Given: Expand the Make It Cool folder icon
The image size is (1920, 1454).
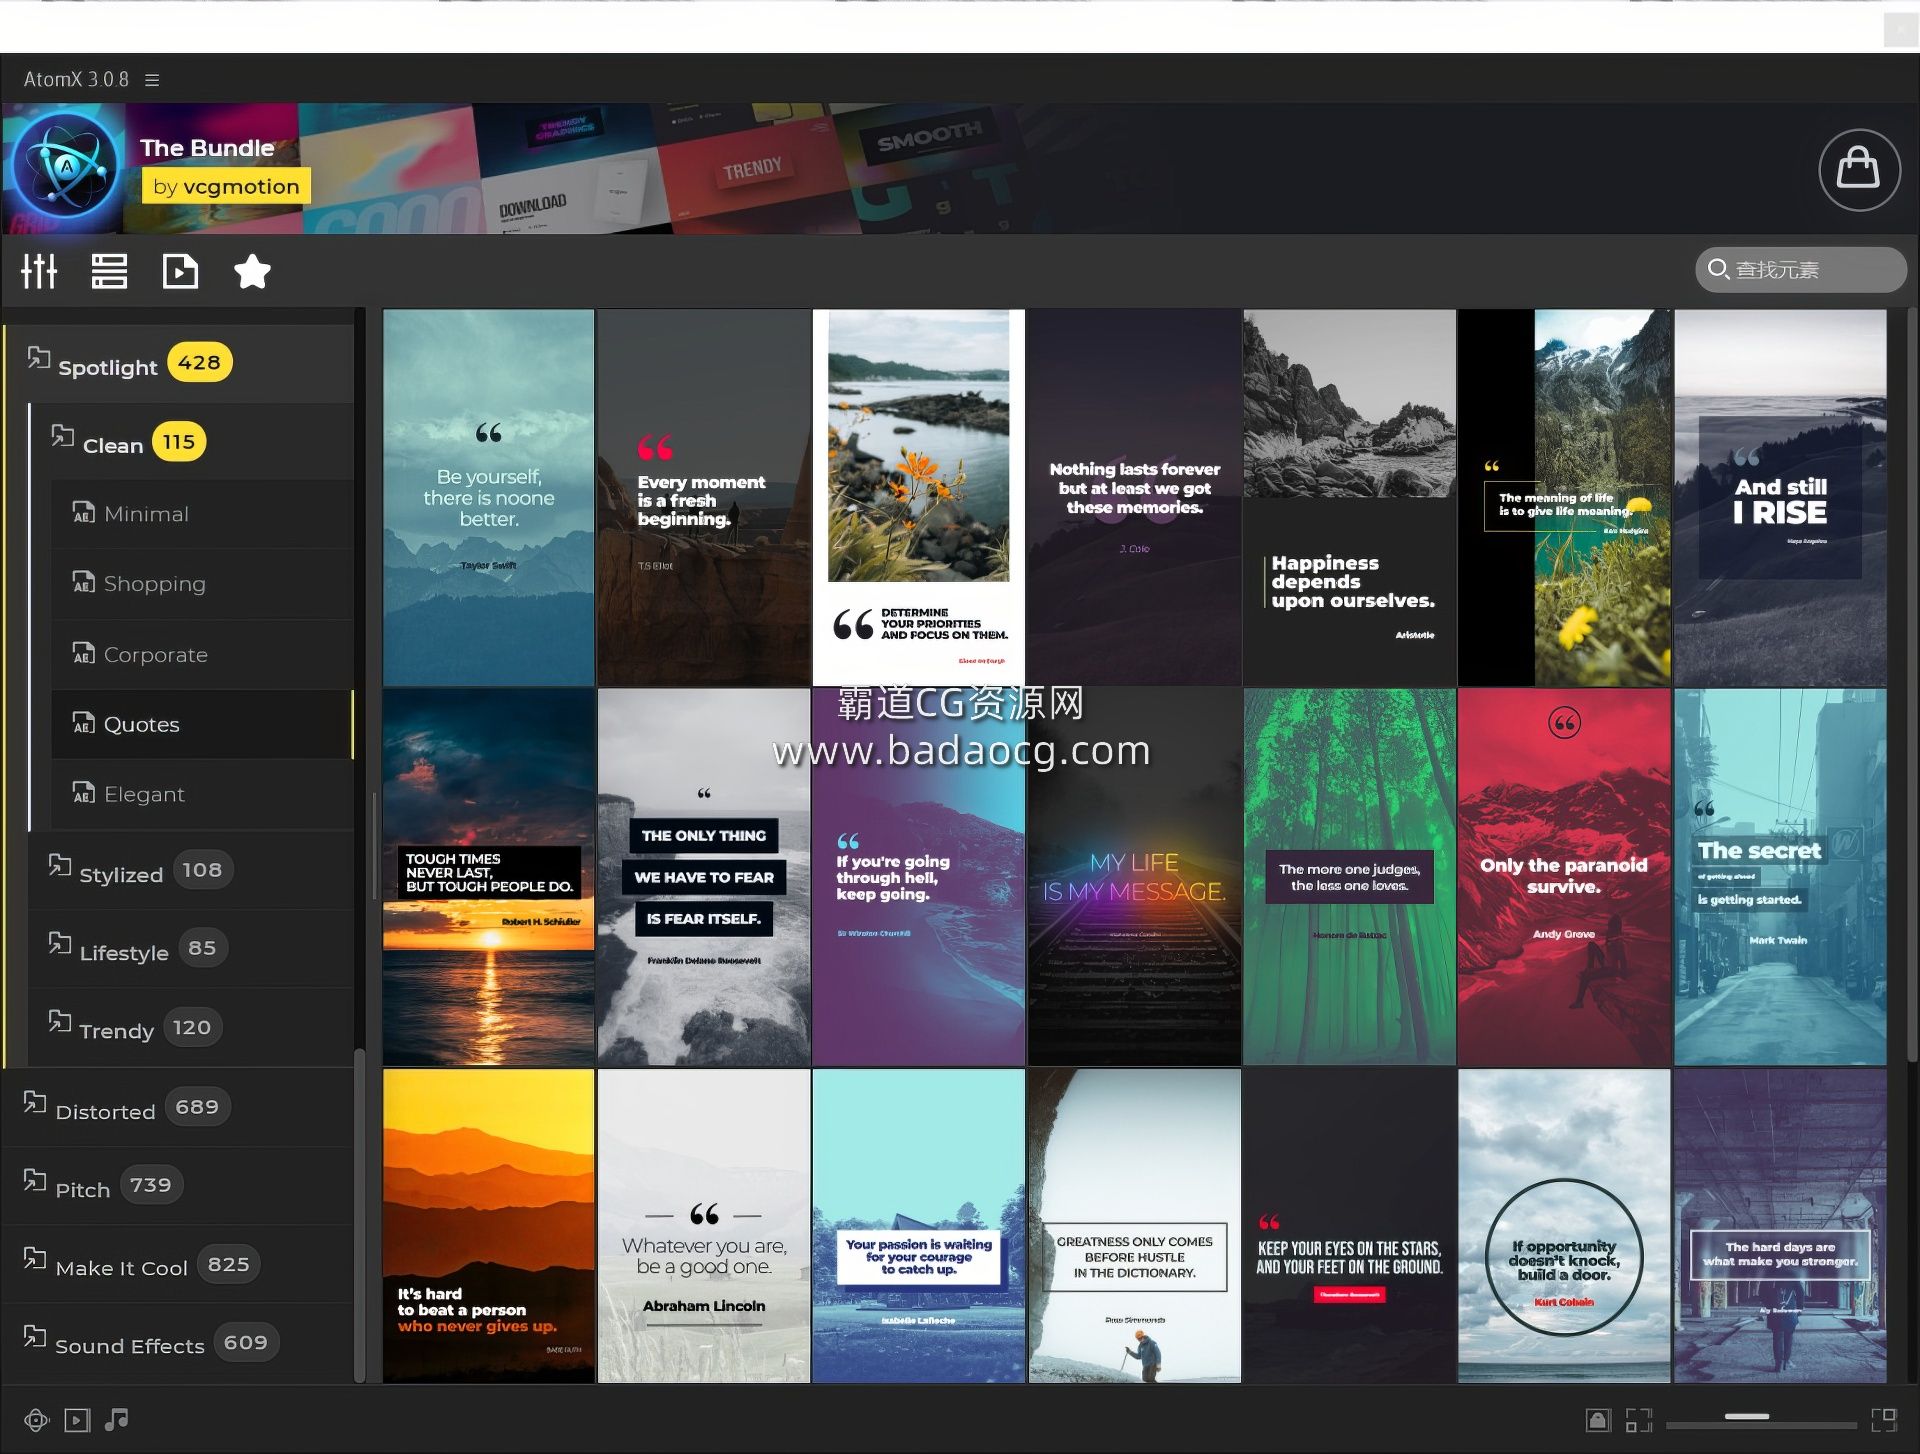Looking at the screenshot, I should (x=35, y=1258).
